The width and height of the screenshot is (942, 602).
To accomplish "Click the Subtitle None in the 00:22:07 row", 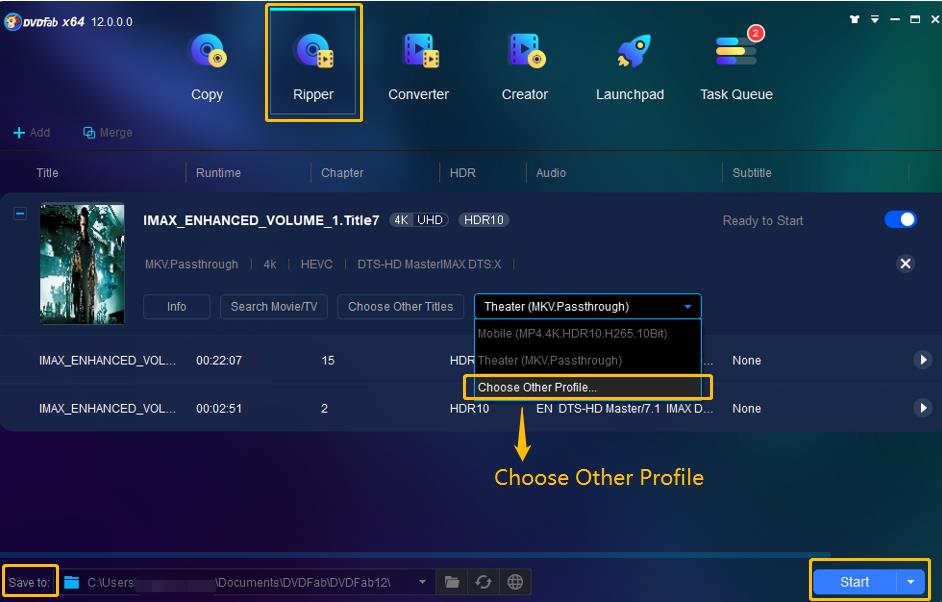I will 747,360.
